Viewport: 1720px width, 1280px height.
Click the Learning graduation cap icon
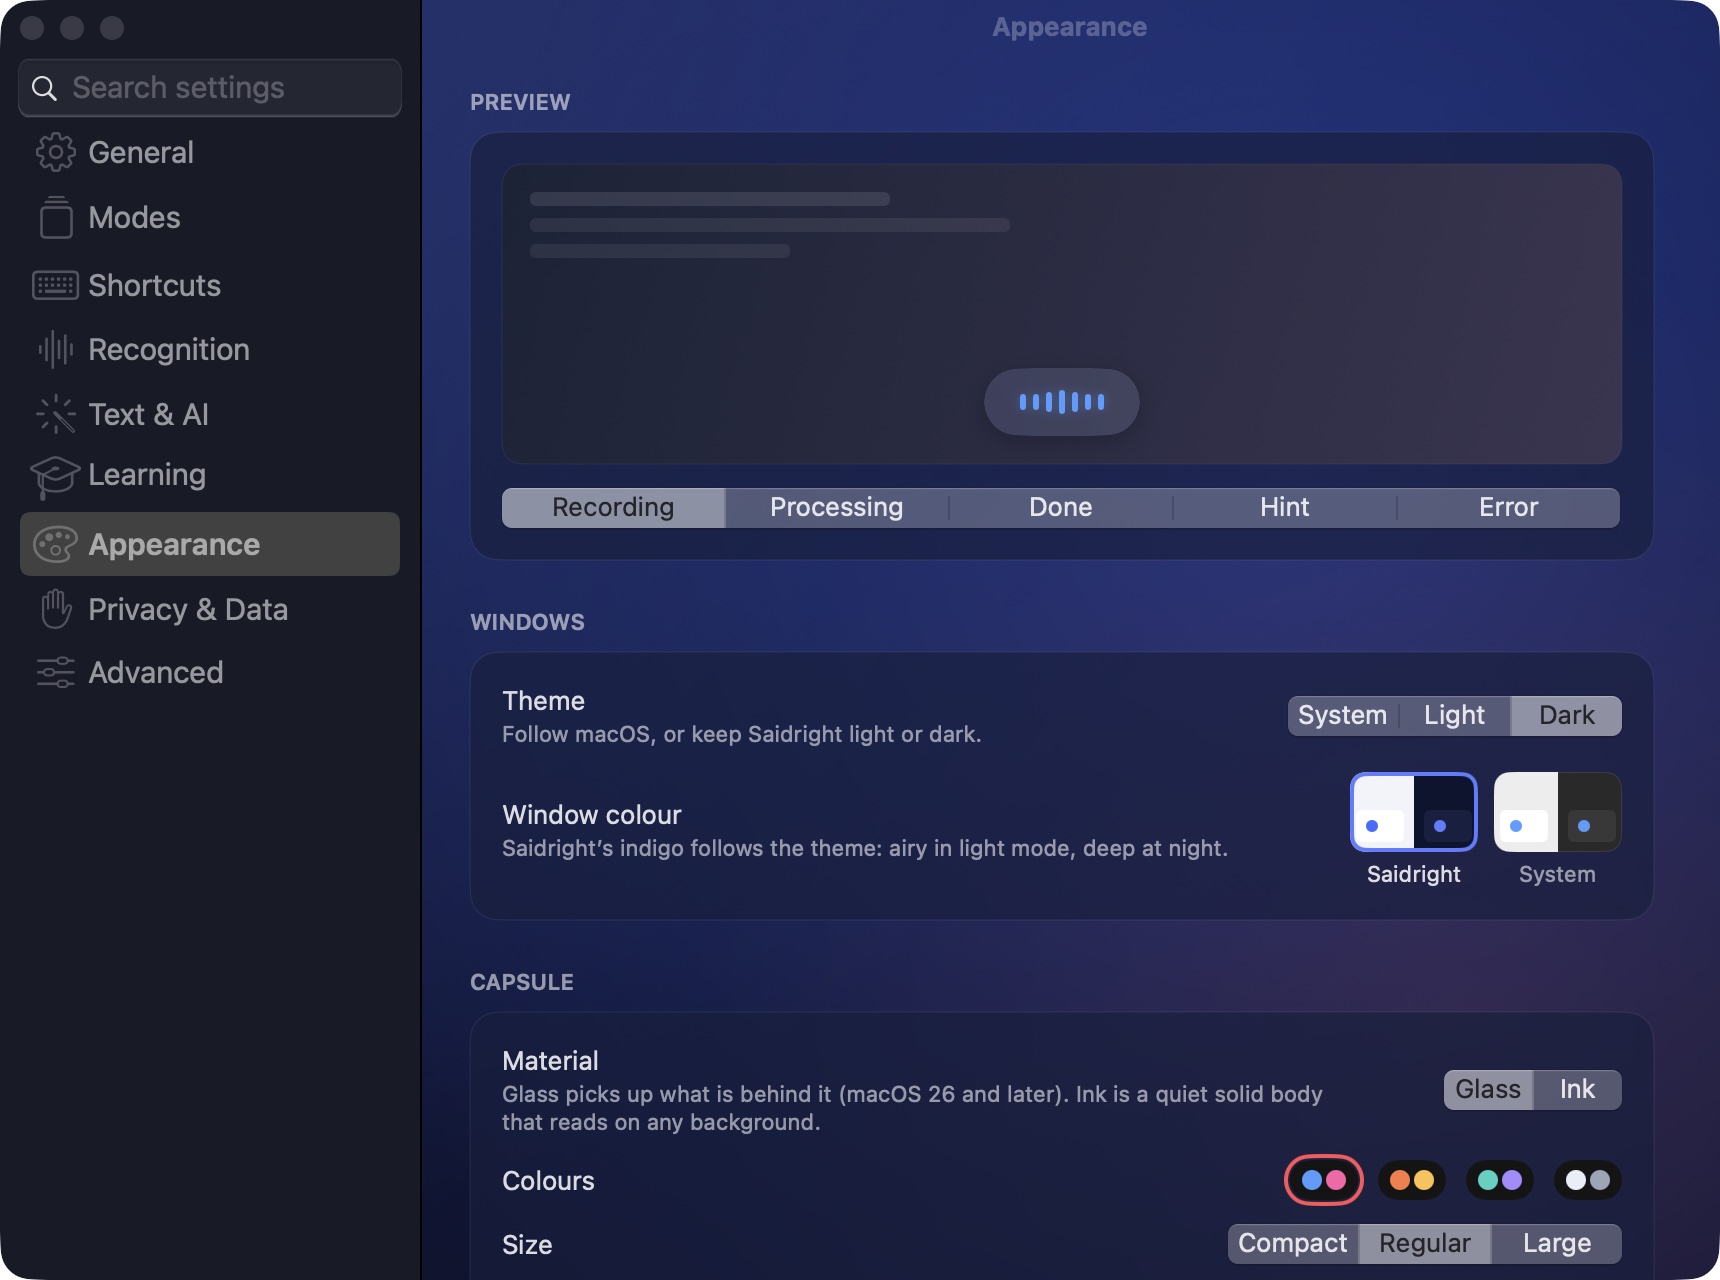55,476
